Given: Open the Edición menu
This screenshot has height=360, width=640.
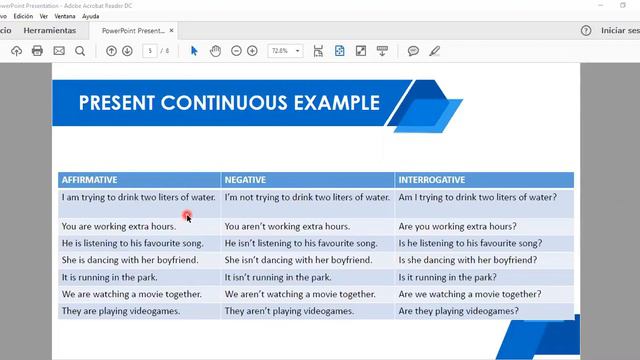Looking at the screenshot, I should (x=23, y=16).
